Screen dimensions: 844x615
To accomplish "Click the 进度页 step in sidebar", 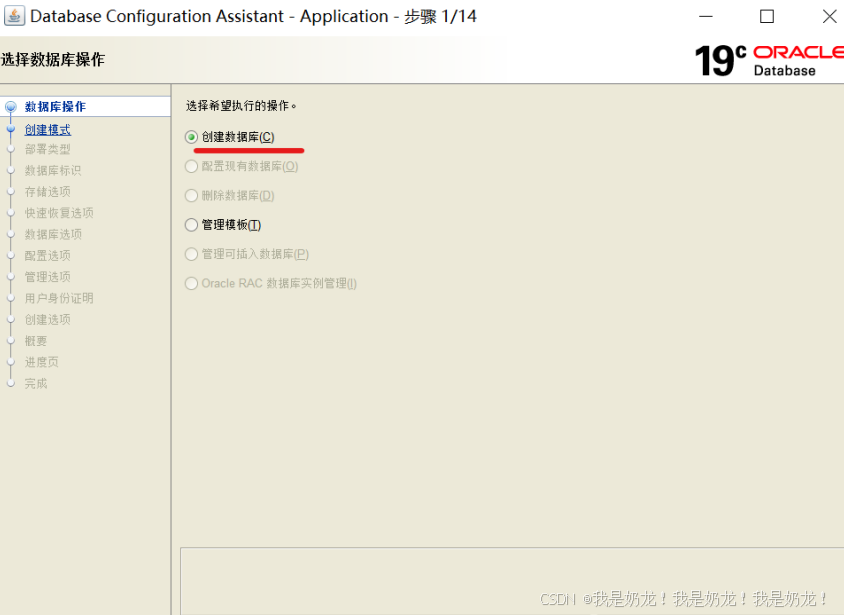I will (x=41, y=362).
